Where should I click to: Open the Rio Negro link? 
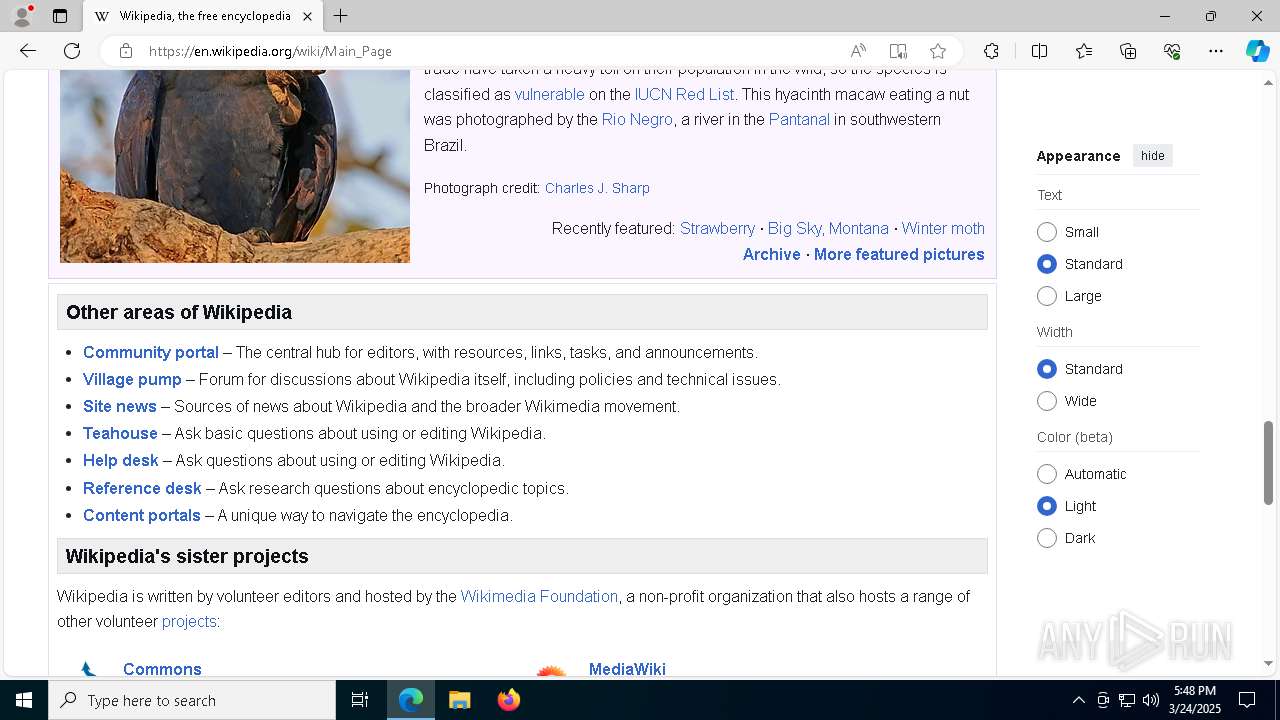click(637, 119)
